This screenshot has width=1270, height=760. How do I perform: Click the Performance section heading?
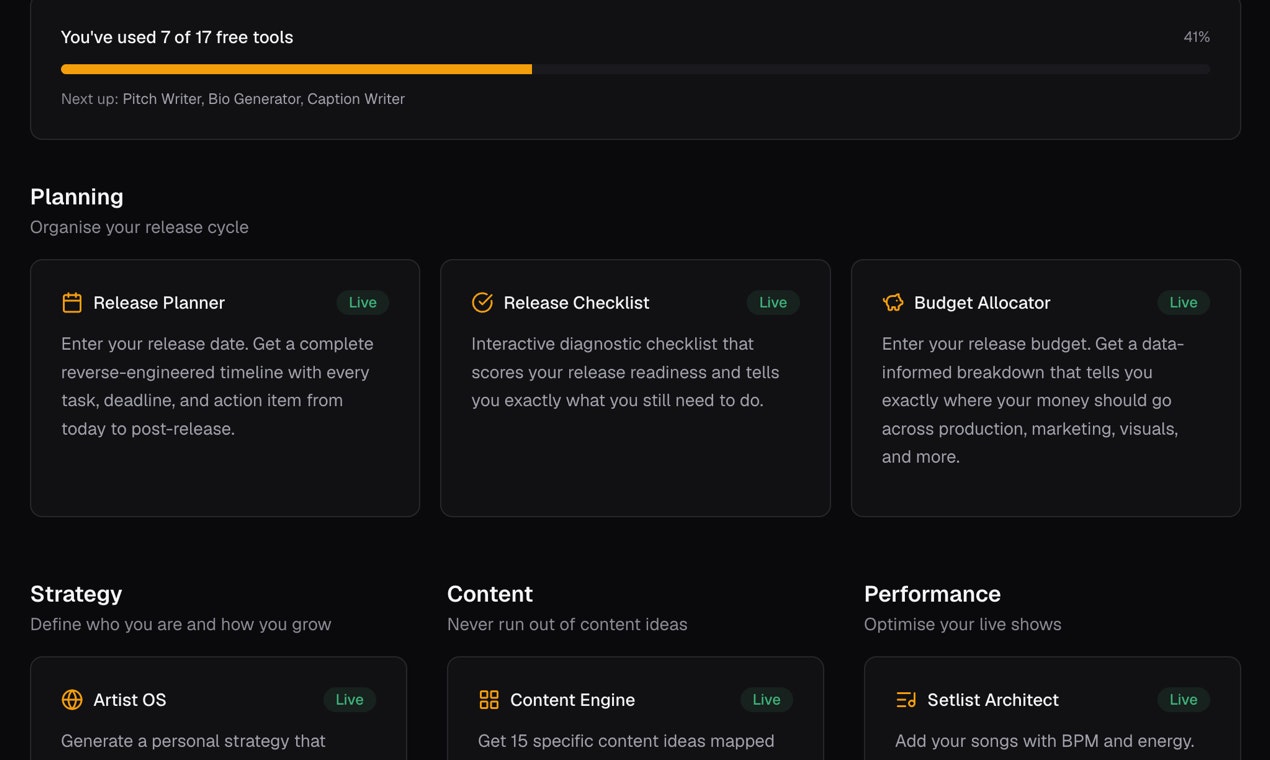tap(932, 594)
